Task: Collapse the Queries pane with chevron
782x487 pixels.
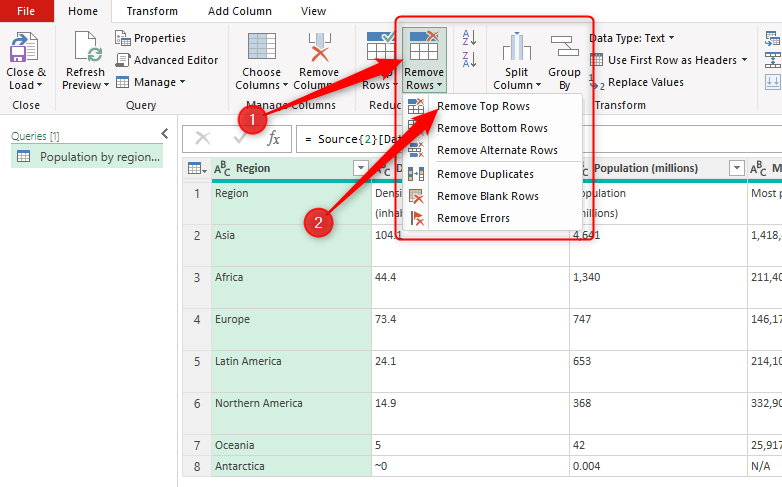Action: coord(165,134)
